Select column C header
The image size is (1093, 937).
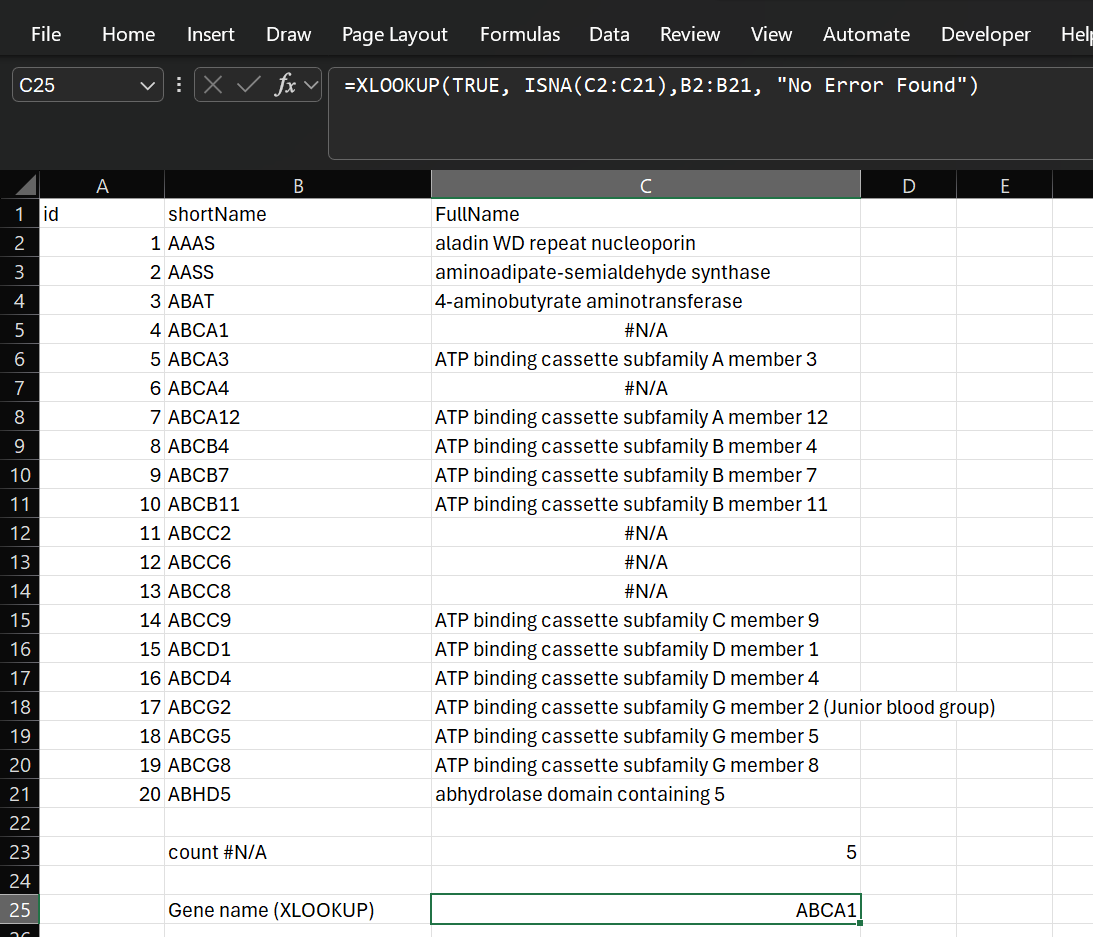coord(645,184)
